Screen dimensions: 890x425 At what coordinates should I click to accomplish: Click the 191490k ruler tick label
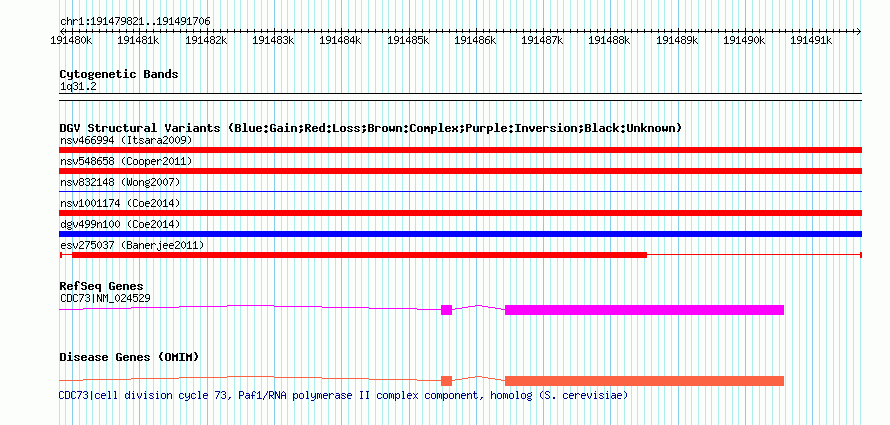pos(744,40)
